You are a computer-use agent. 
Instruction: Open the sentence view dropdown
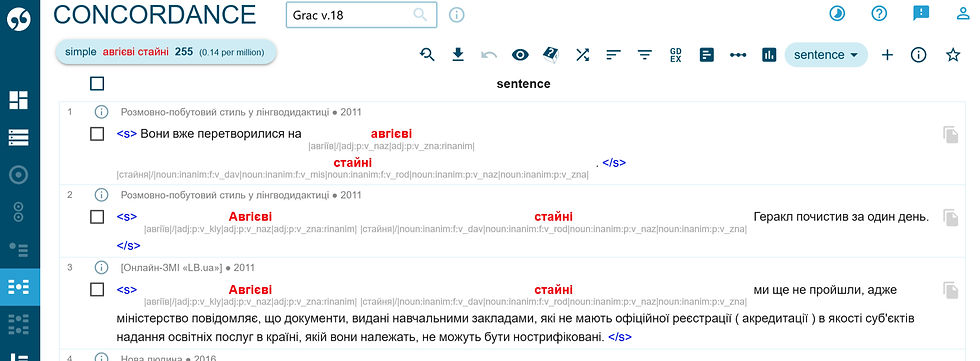pos(826,55)
